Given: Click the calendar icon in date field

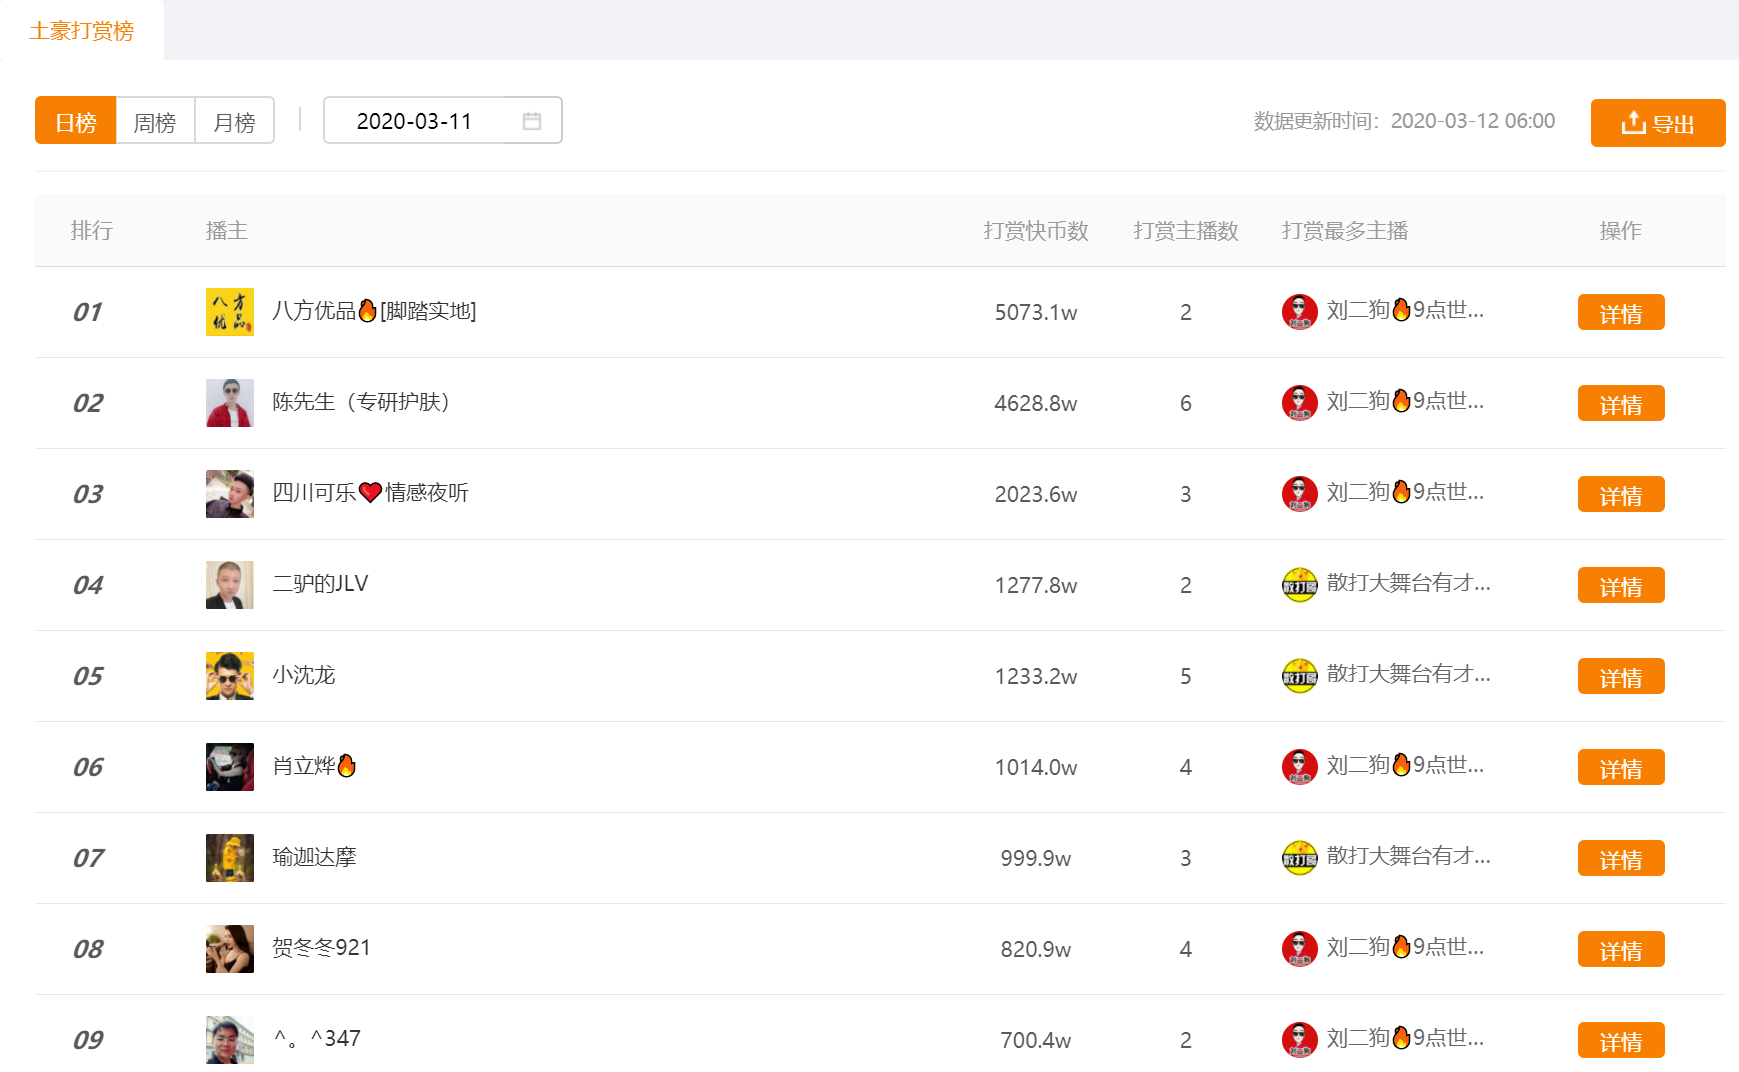Looking at the screenshot, I should pos(531,121).
